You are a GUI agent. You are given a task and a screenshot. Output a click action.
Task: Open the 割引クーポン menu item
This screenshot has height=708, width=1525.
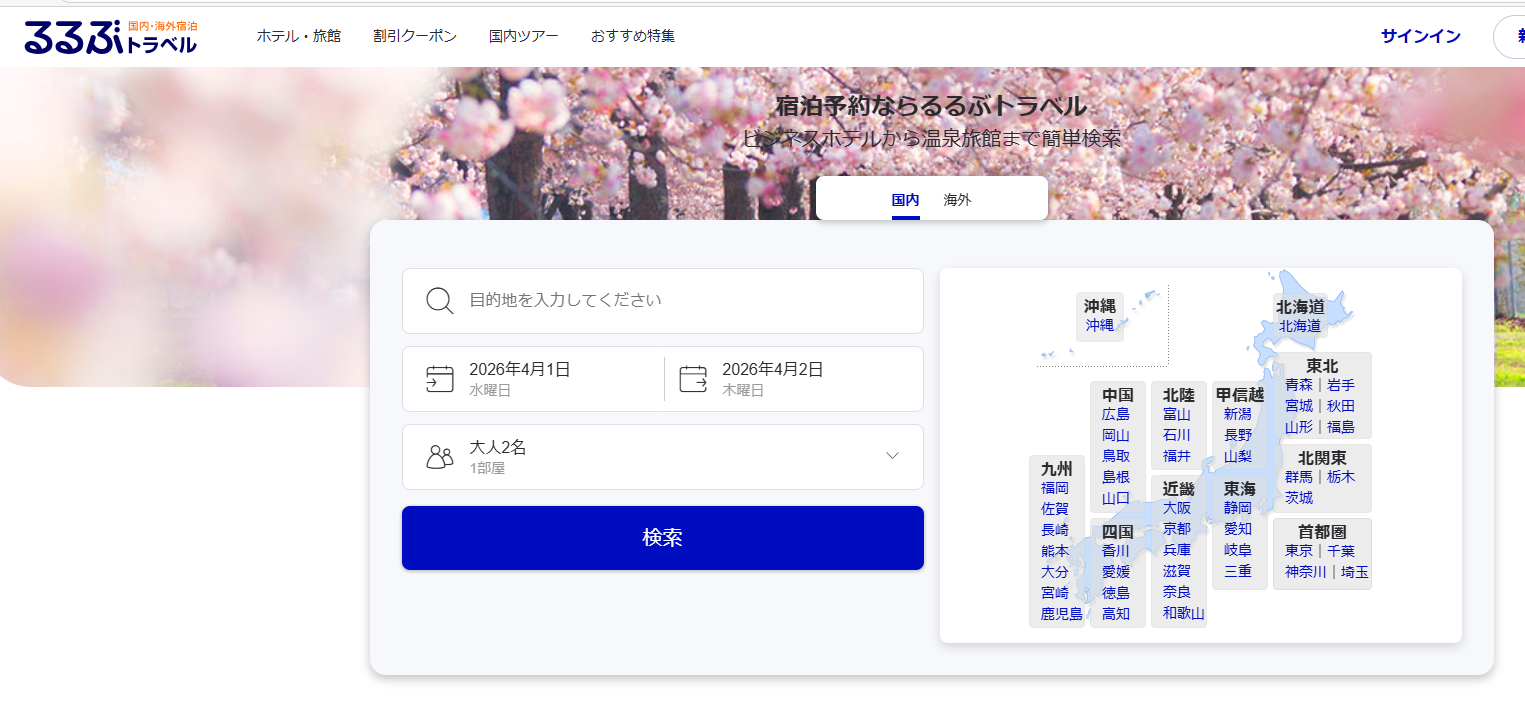(x=415, y=36)
